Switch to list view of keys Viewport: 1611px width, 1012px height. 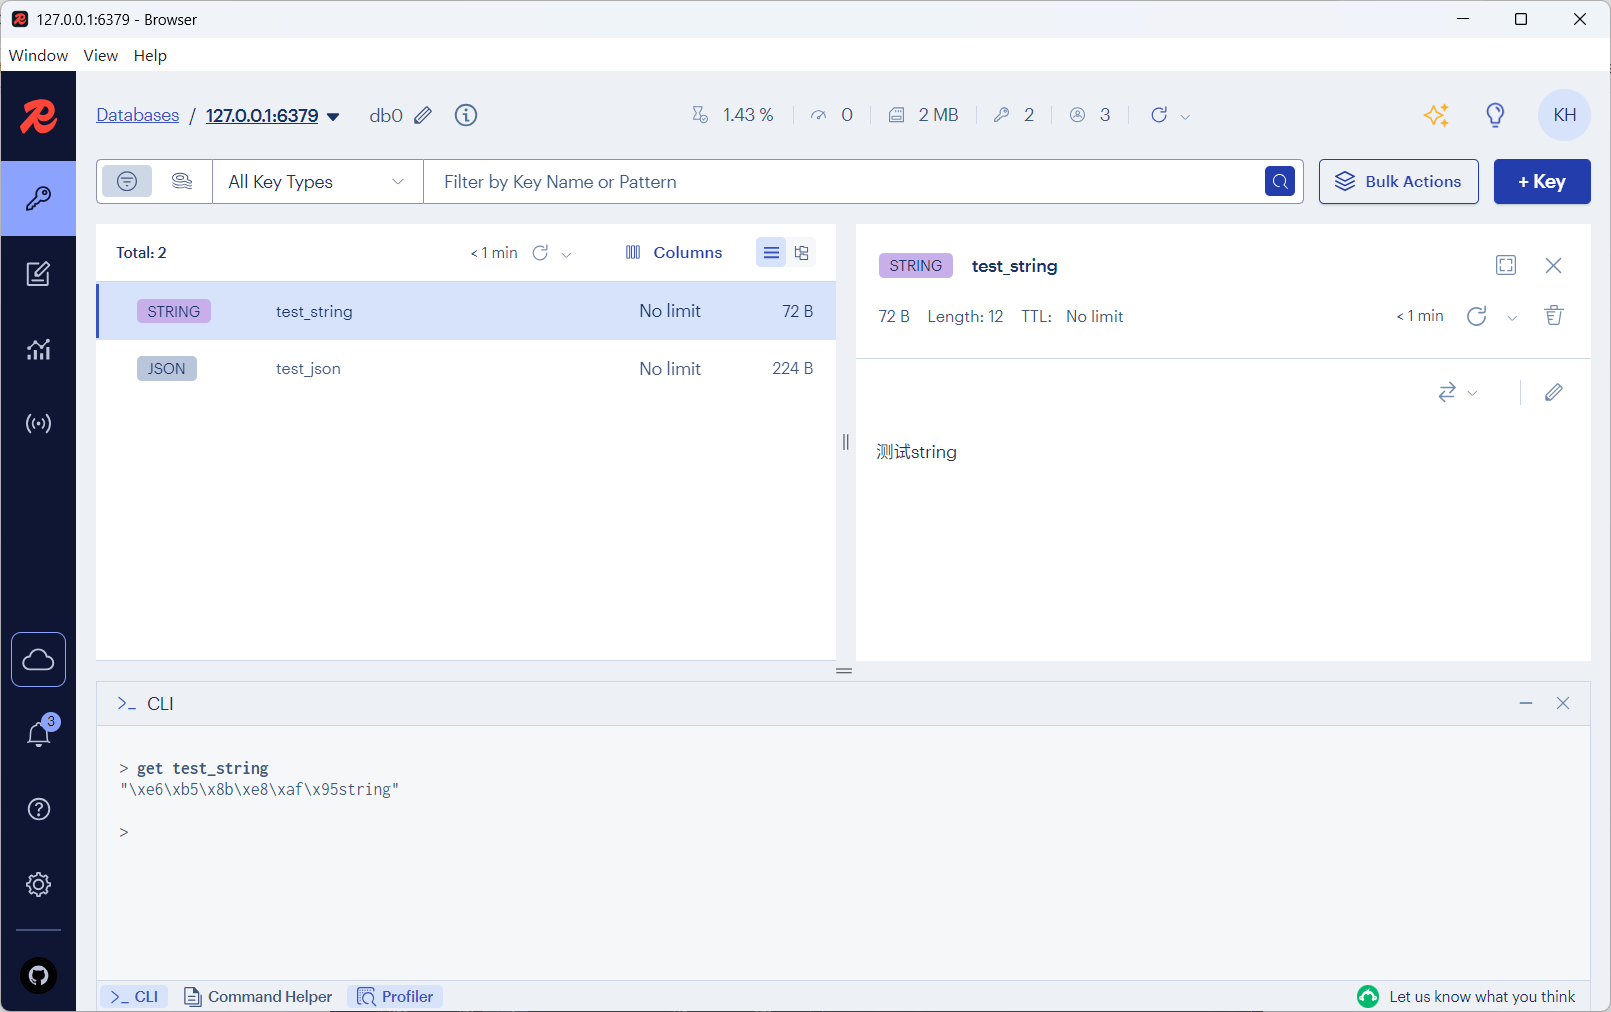tap(771, 253)
